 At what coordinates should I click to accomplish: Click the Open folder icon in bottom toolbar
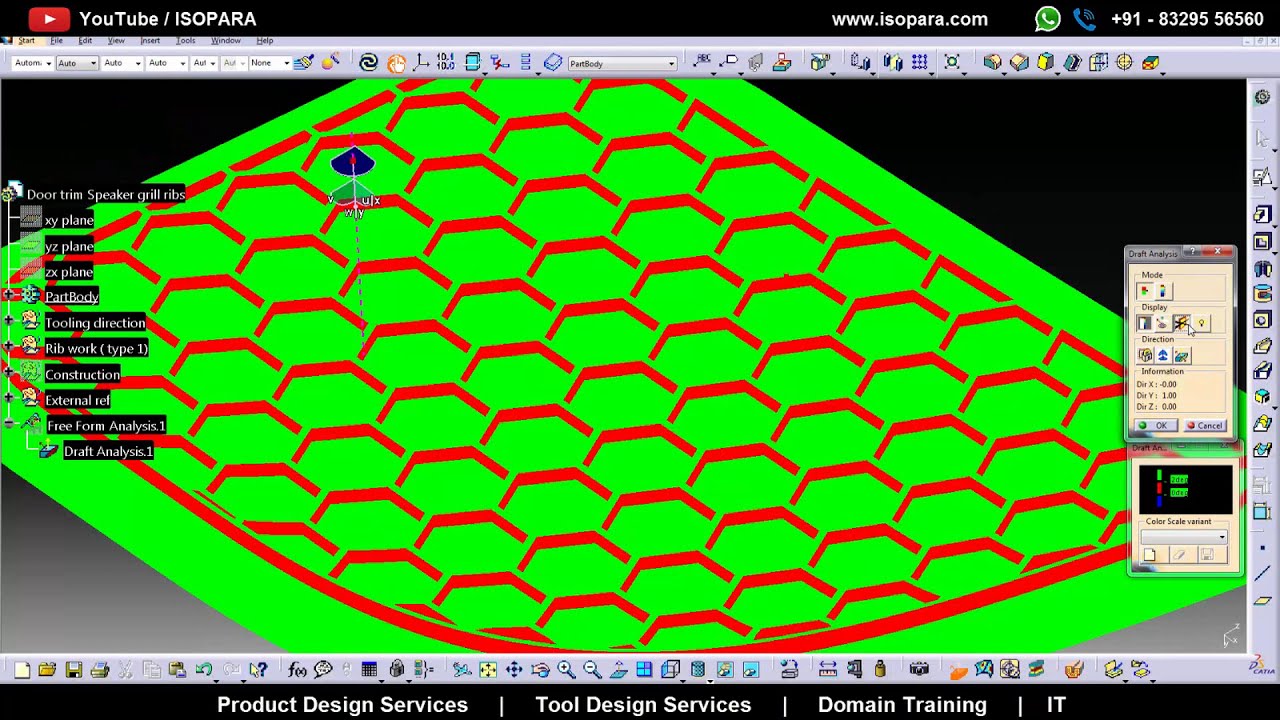47,670
